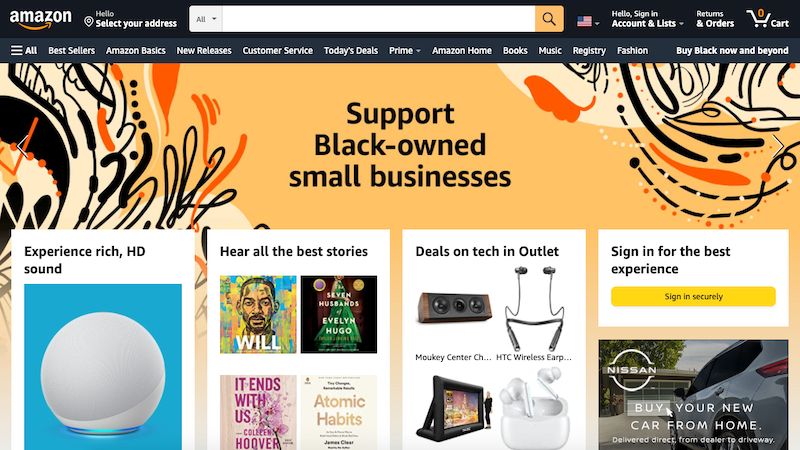
Task: Go to previous banner slide arrow
Action: coord(22,146)
